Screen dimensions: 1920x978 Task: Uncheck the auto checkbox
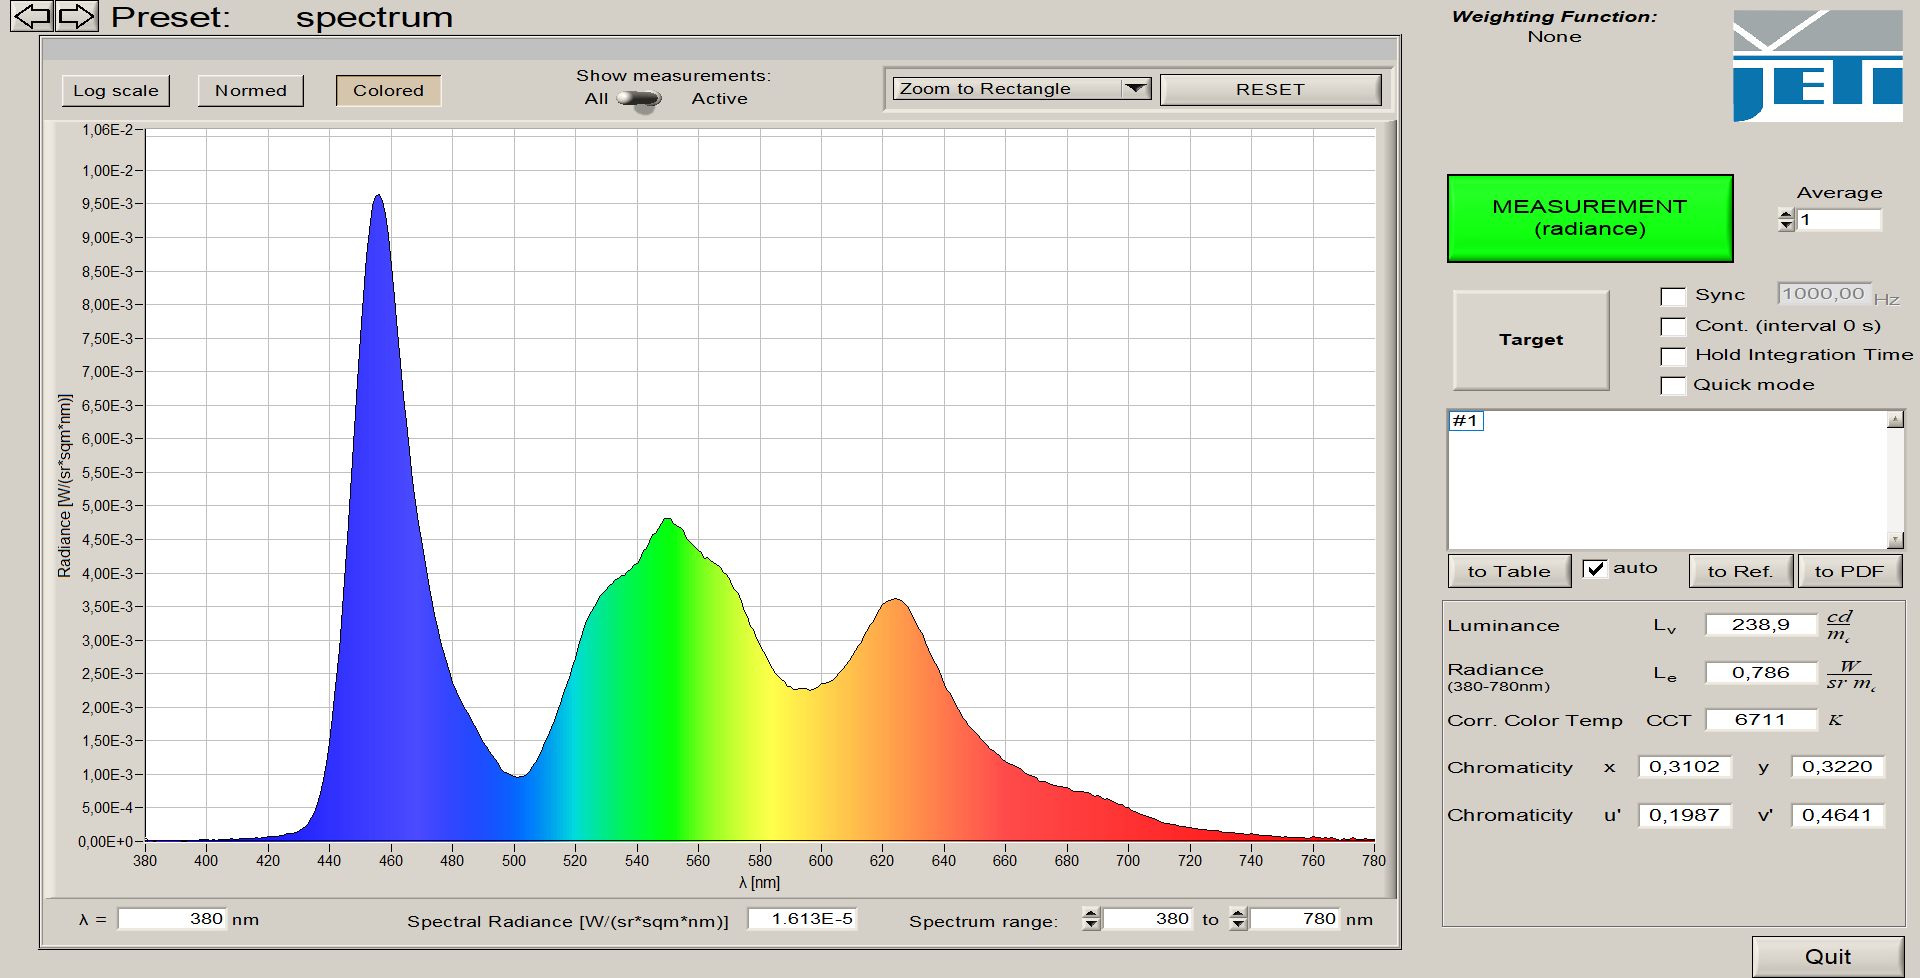pyautogui.click(x=1595, y=569)
